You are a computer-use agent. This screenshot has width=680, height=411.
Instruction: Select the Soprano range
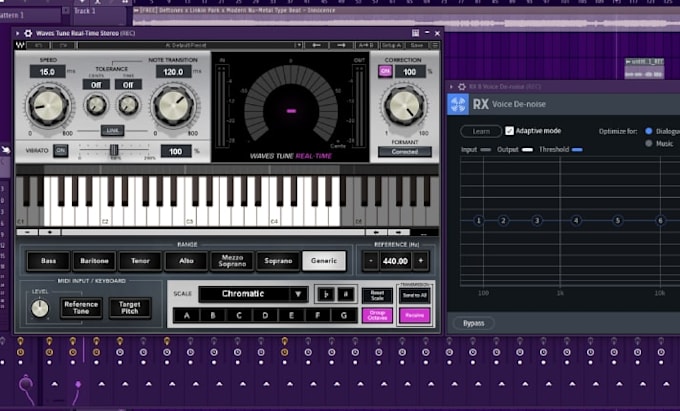(x=278, y=261)
